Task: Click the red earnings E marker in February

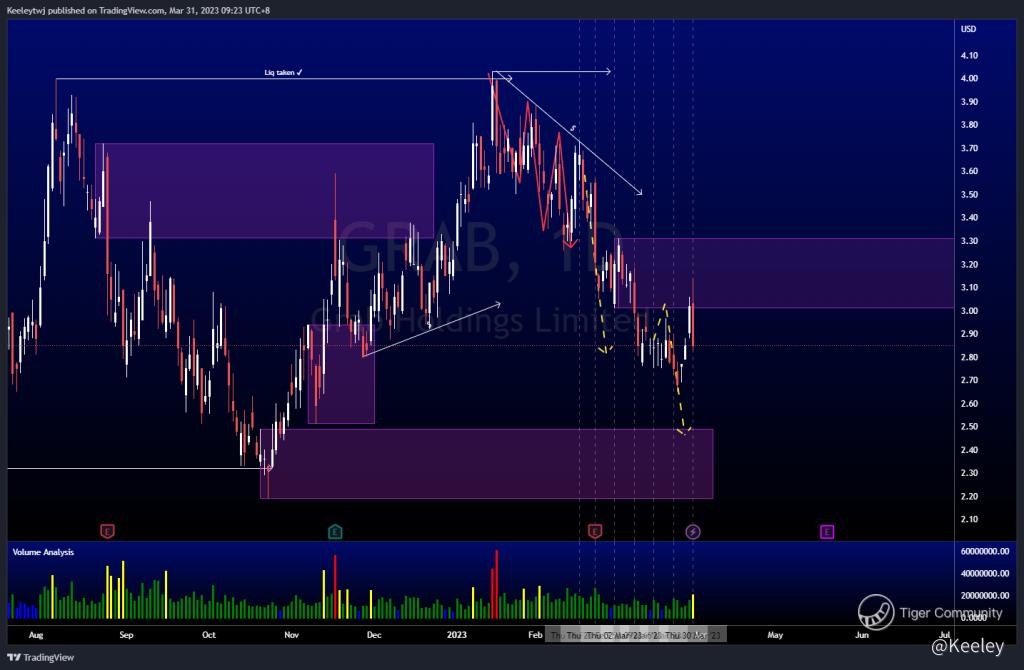Action: click(x=594, y=531)
